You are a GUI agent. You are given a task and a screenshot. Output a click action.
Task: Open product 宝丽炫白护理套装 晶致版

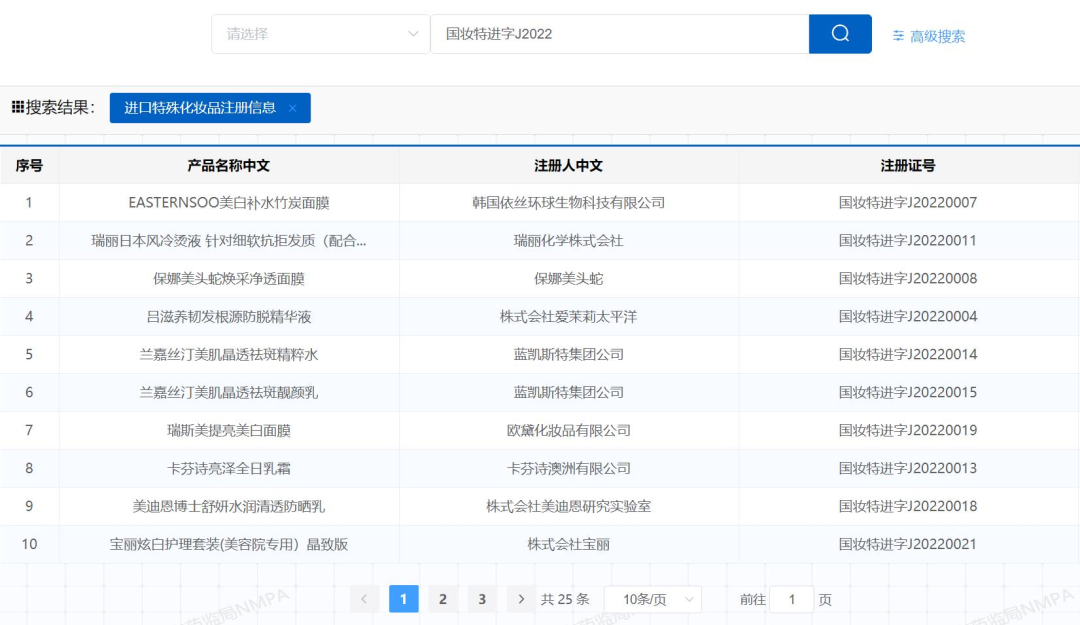[x=229, y=544]
